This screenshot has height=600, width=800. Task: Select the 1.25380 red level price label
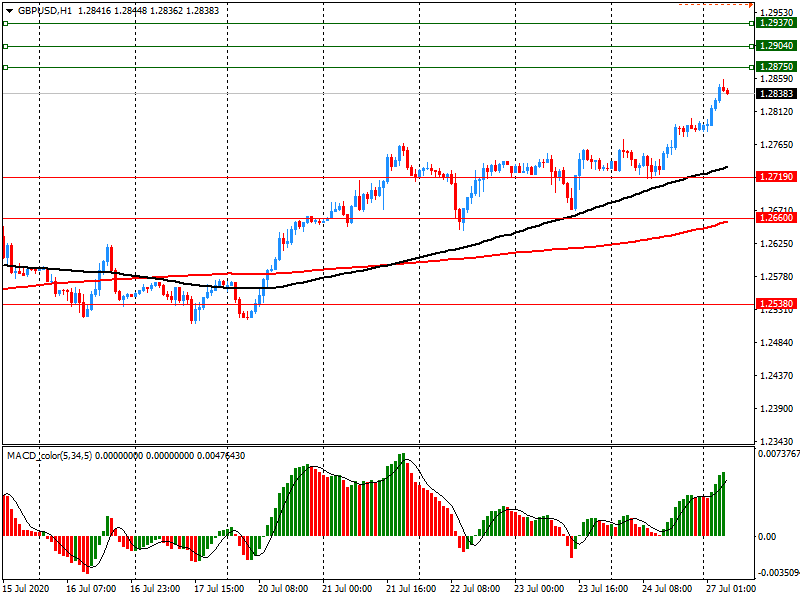click(777, 304)
